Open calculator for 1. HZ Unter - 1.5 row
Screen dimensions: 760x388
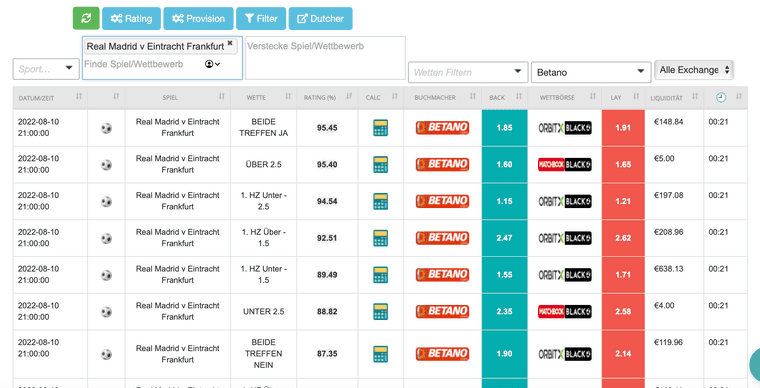[x=380, y=275]
